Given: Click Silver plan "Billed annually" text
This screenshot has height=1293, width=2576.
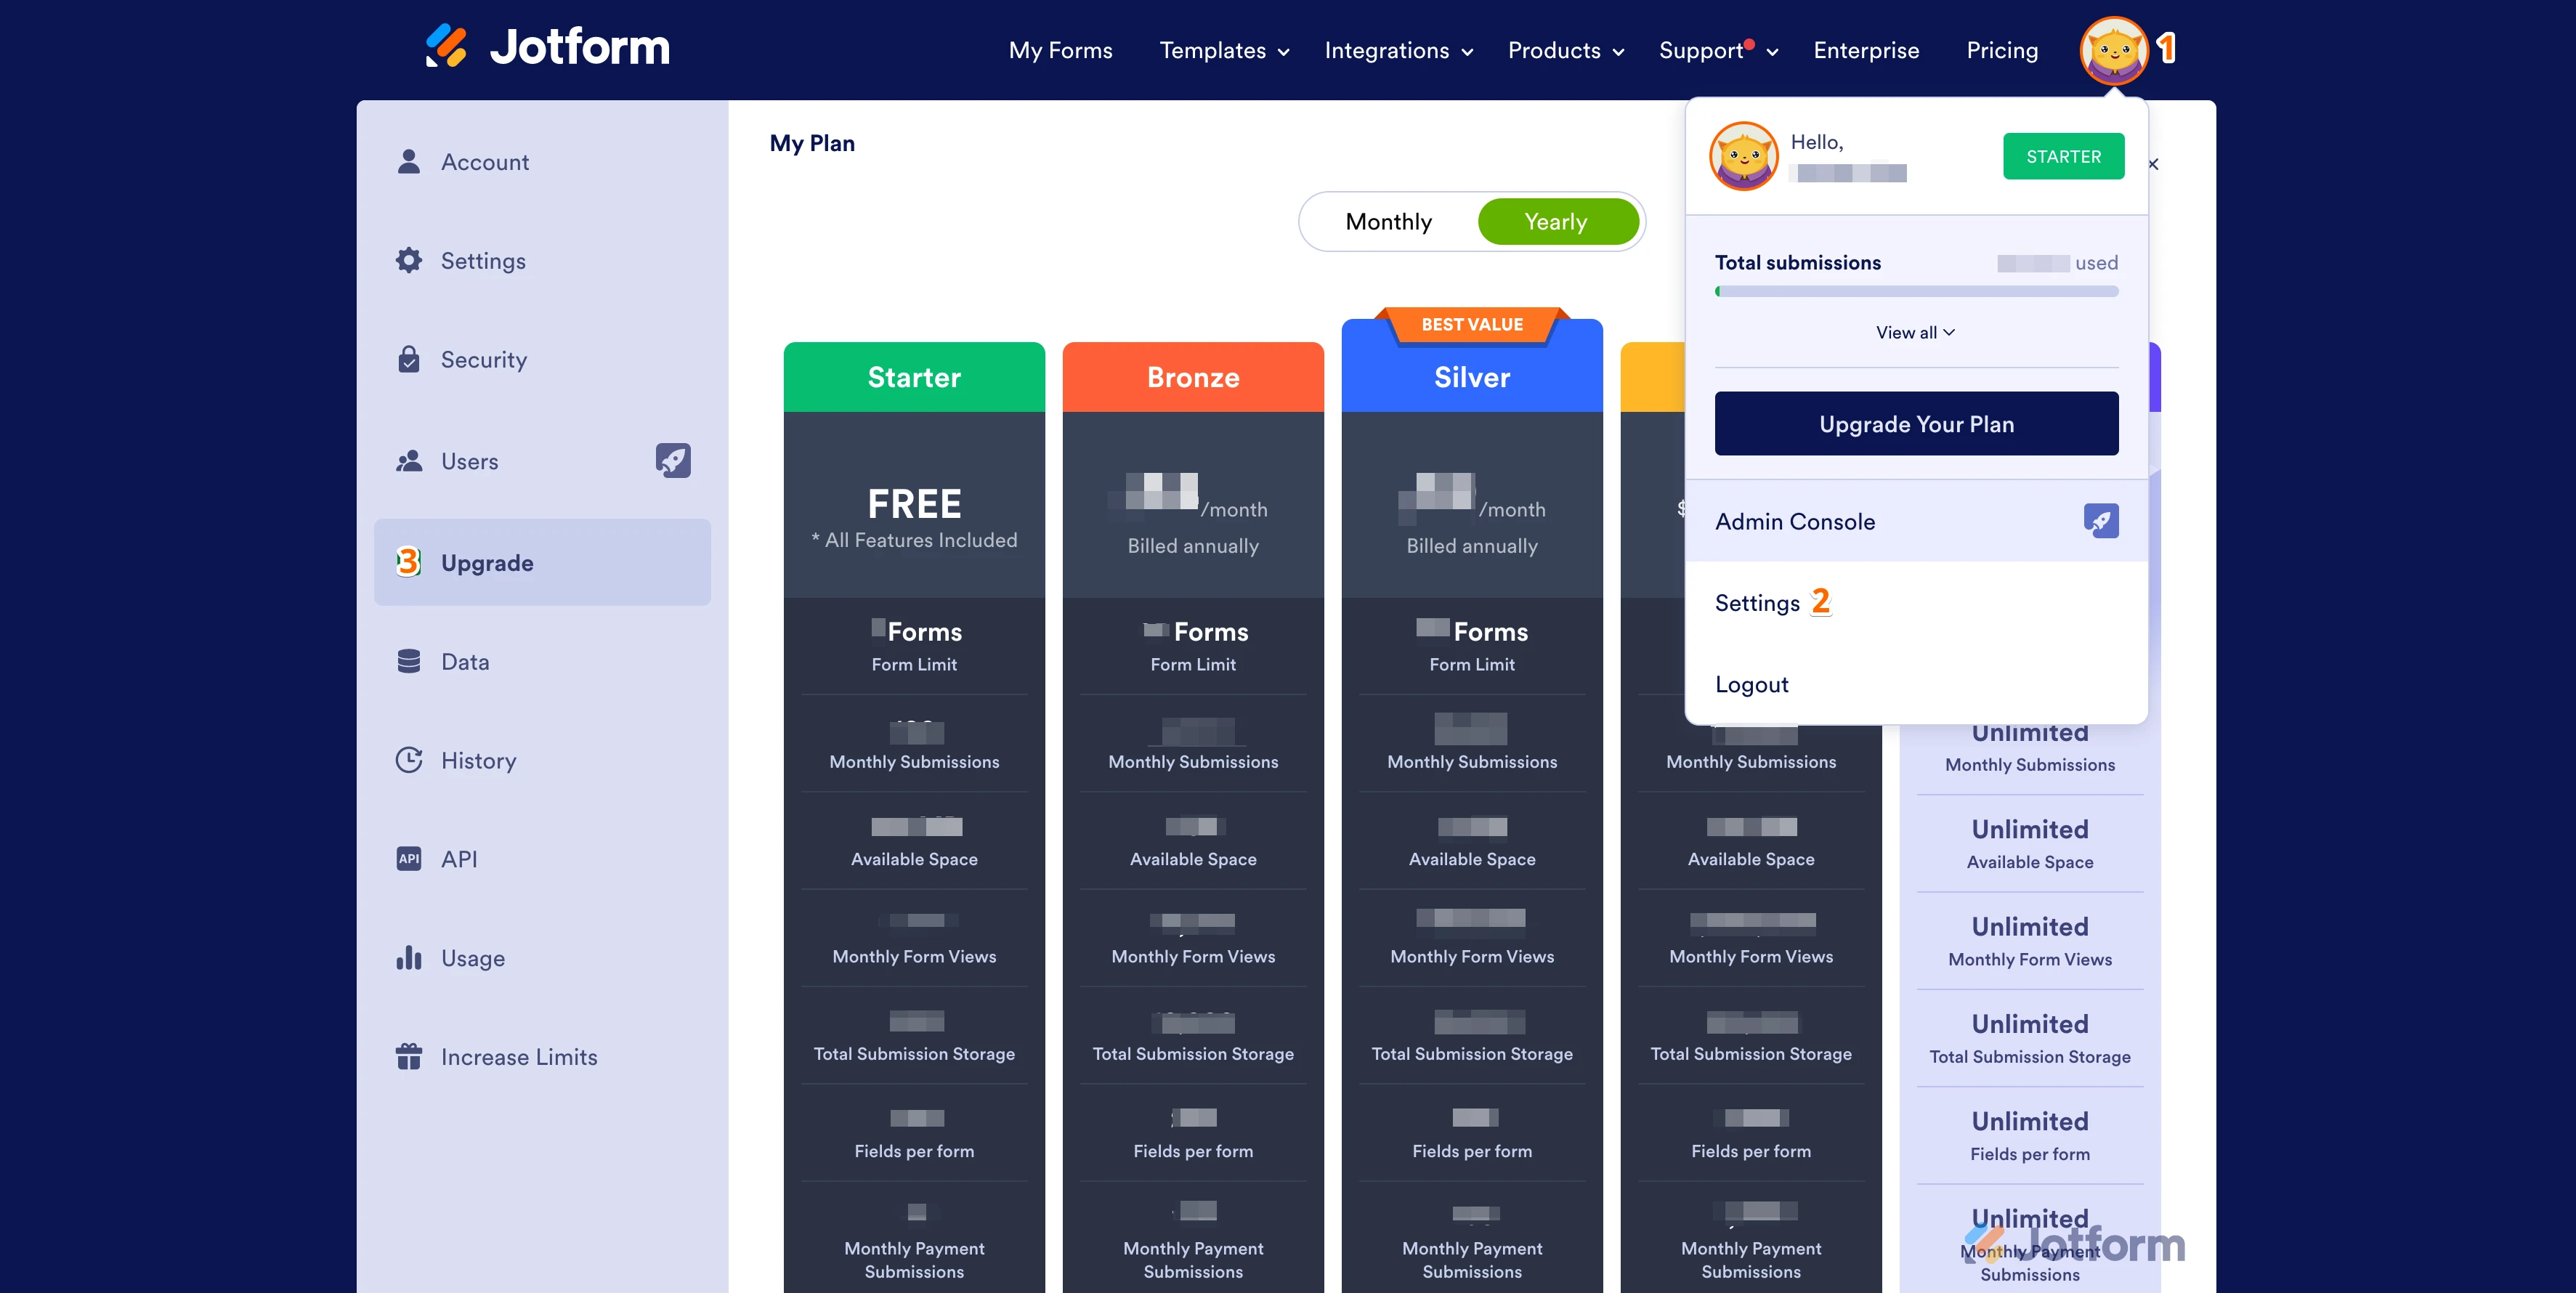Looking at the screenshot, I should 1472,546.
